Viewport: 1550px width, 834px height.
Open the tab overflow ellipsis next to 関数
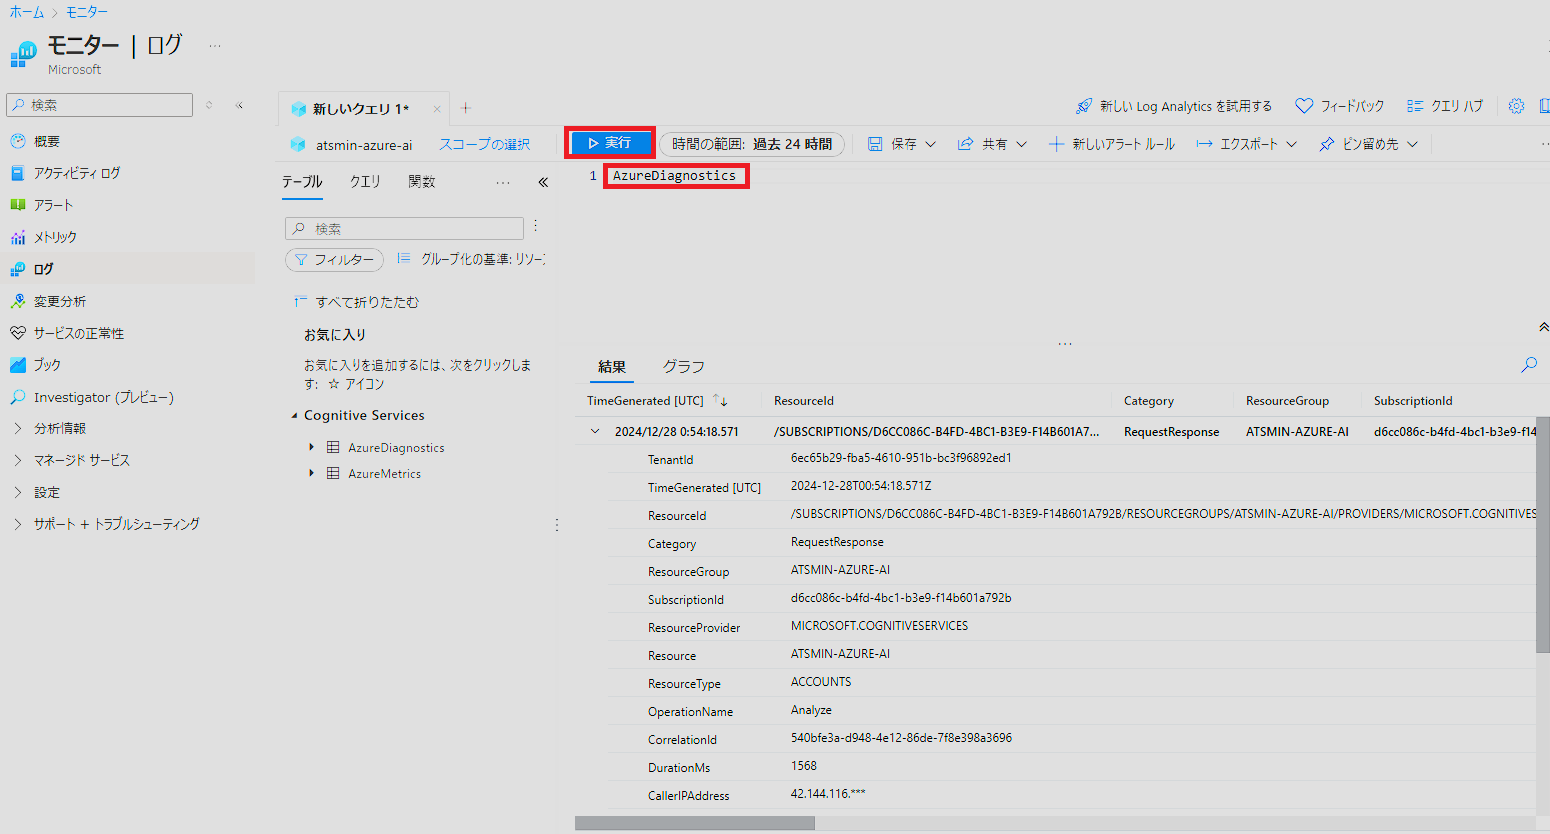point(503,182)
